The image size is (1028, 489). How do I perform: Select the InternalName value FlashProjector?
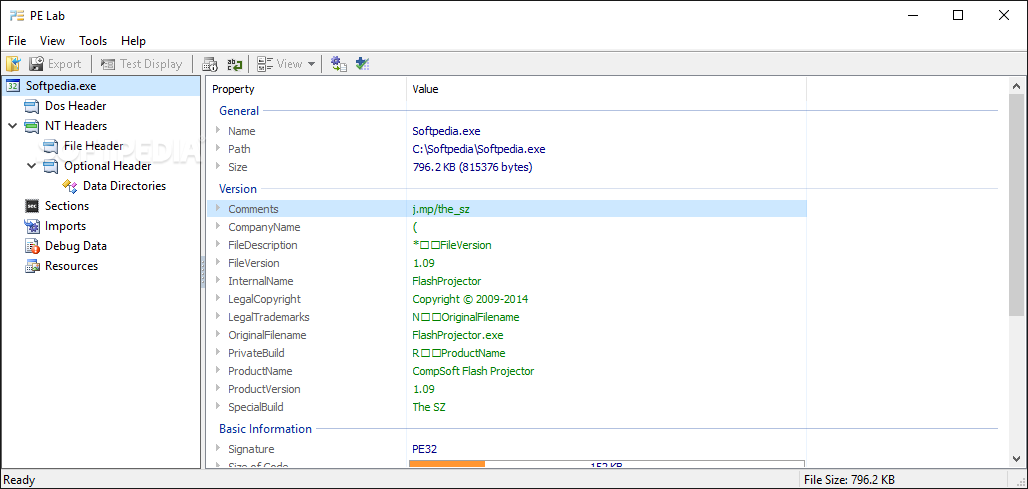tap(446, 281)
